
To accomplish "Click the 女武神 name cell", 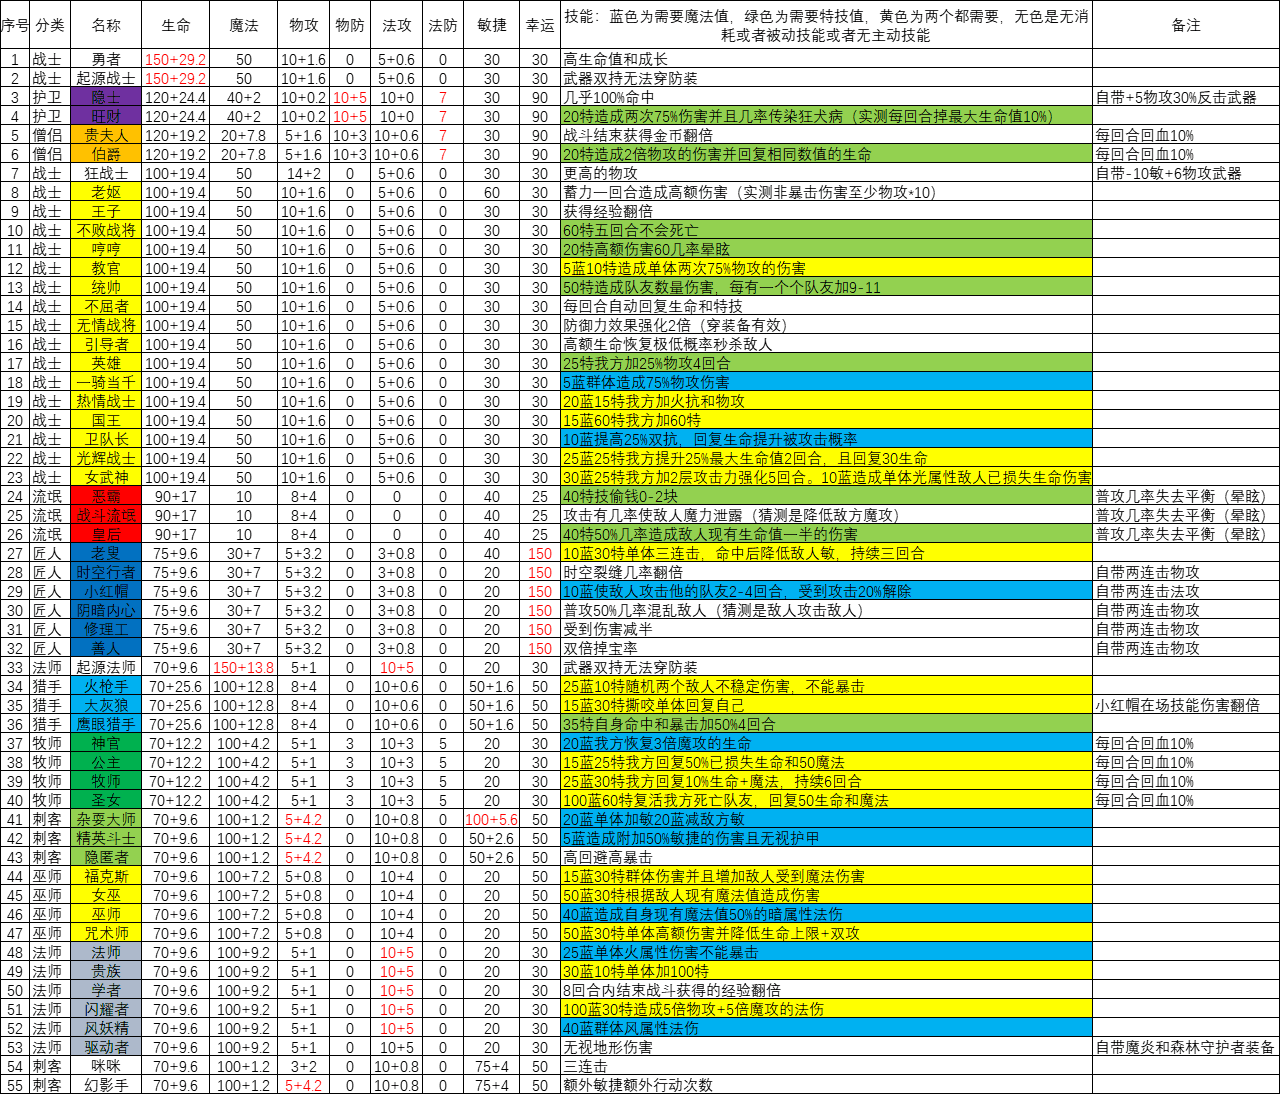I will pyautogui.click(x=106, y=477).
